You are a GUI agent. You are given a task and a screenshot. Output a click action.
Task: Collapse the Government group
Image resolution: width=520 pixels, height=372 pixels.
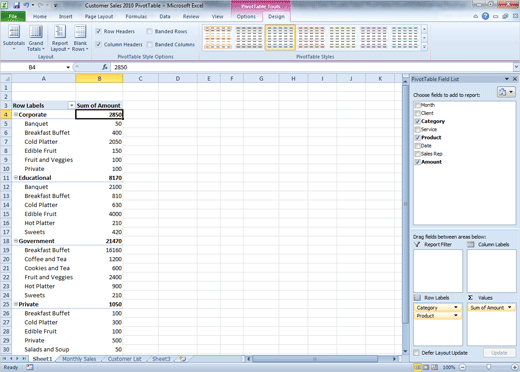point(16,241)
